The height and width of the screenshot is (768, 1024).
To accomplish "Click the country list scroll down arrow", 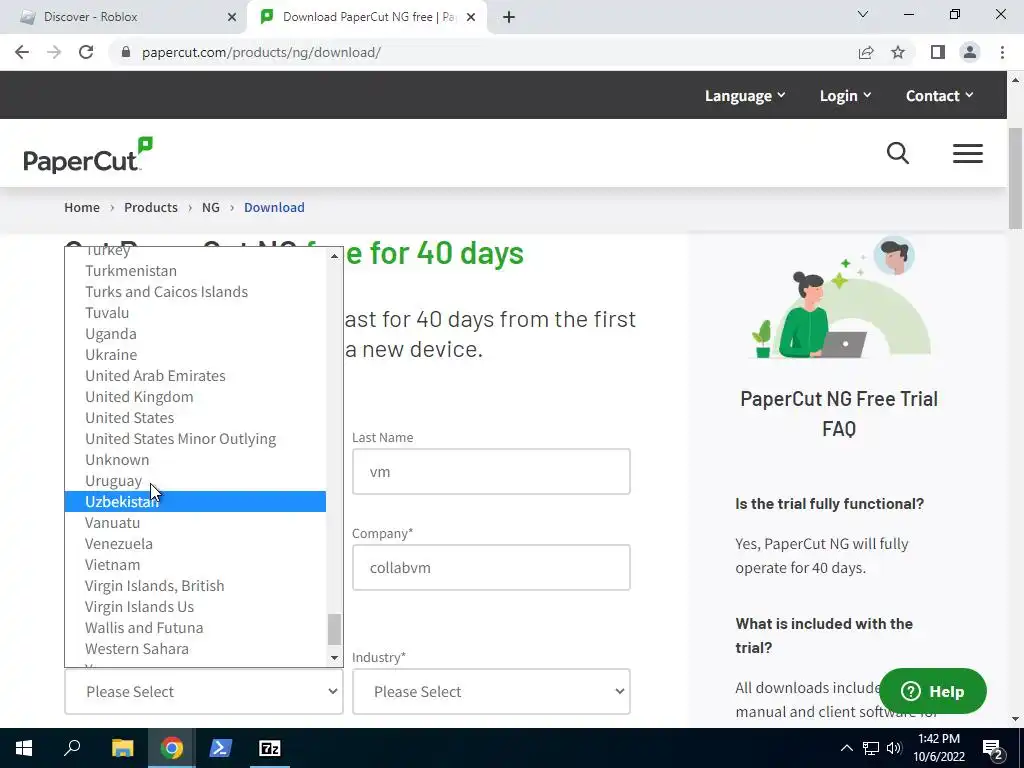I will (334, 658).
